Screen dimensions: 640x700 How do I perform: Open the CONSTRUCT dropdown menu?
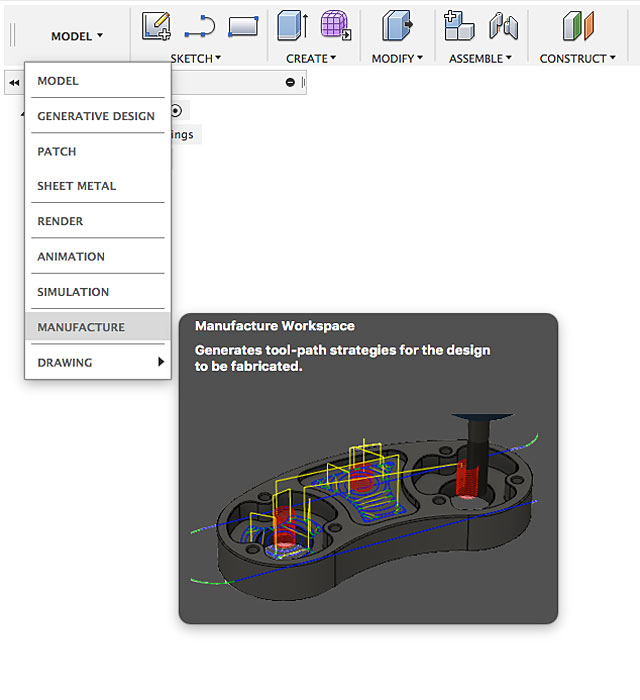pyautogui.click(x=578, y=58)
